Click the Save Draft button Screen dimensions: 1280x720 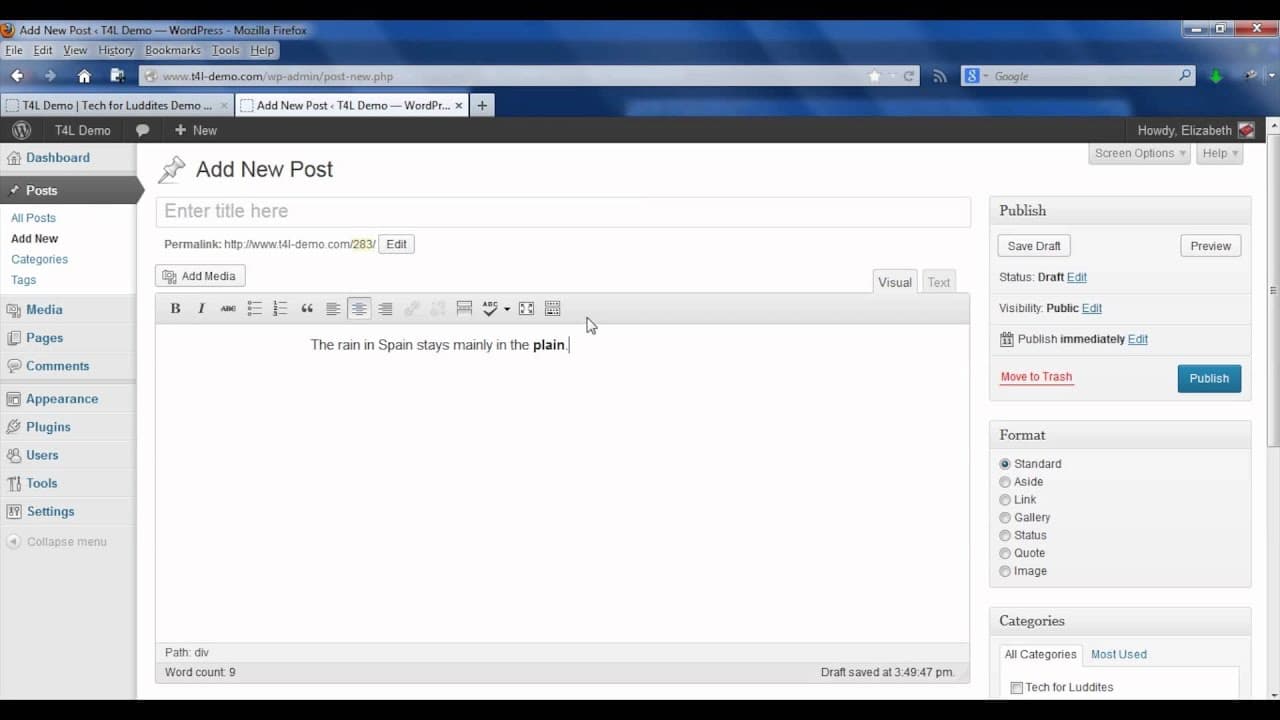coord(1034,246)
